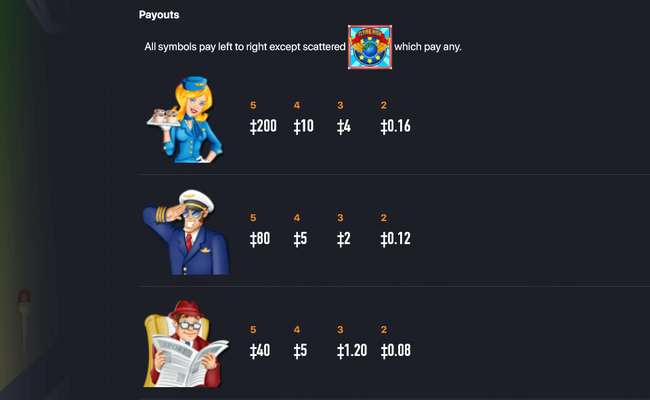Select flight attendant 5-symbol payout of 200
Viewport: 650px width, 400px height.
(264, 127)
